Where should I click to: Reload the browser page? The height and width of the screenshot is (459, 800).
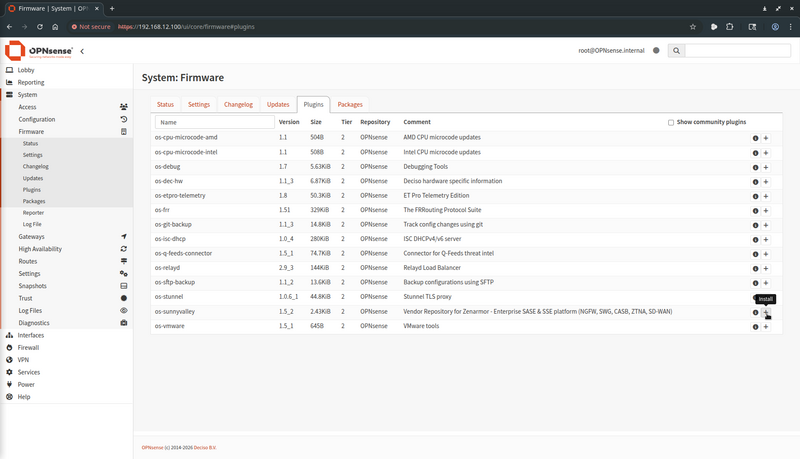point(40,27)
